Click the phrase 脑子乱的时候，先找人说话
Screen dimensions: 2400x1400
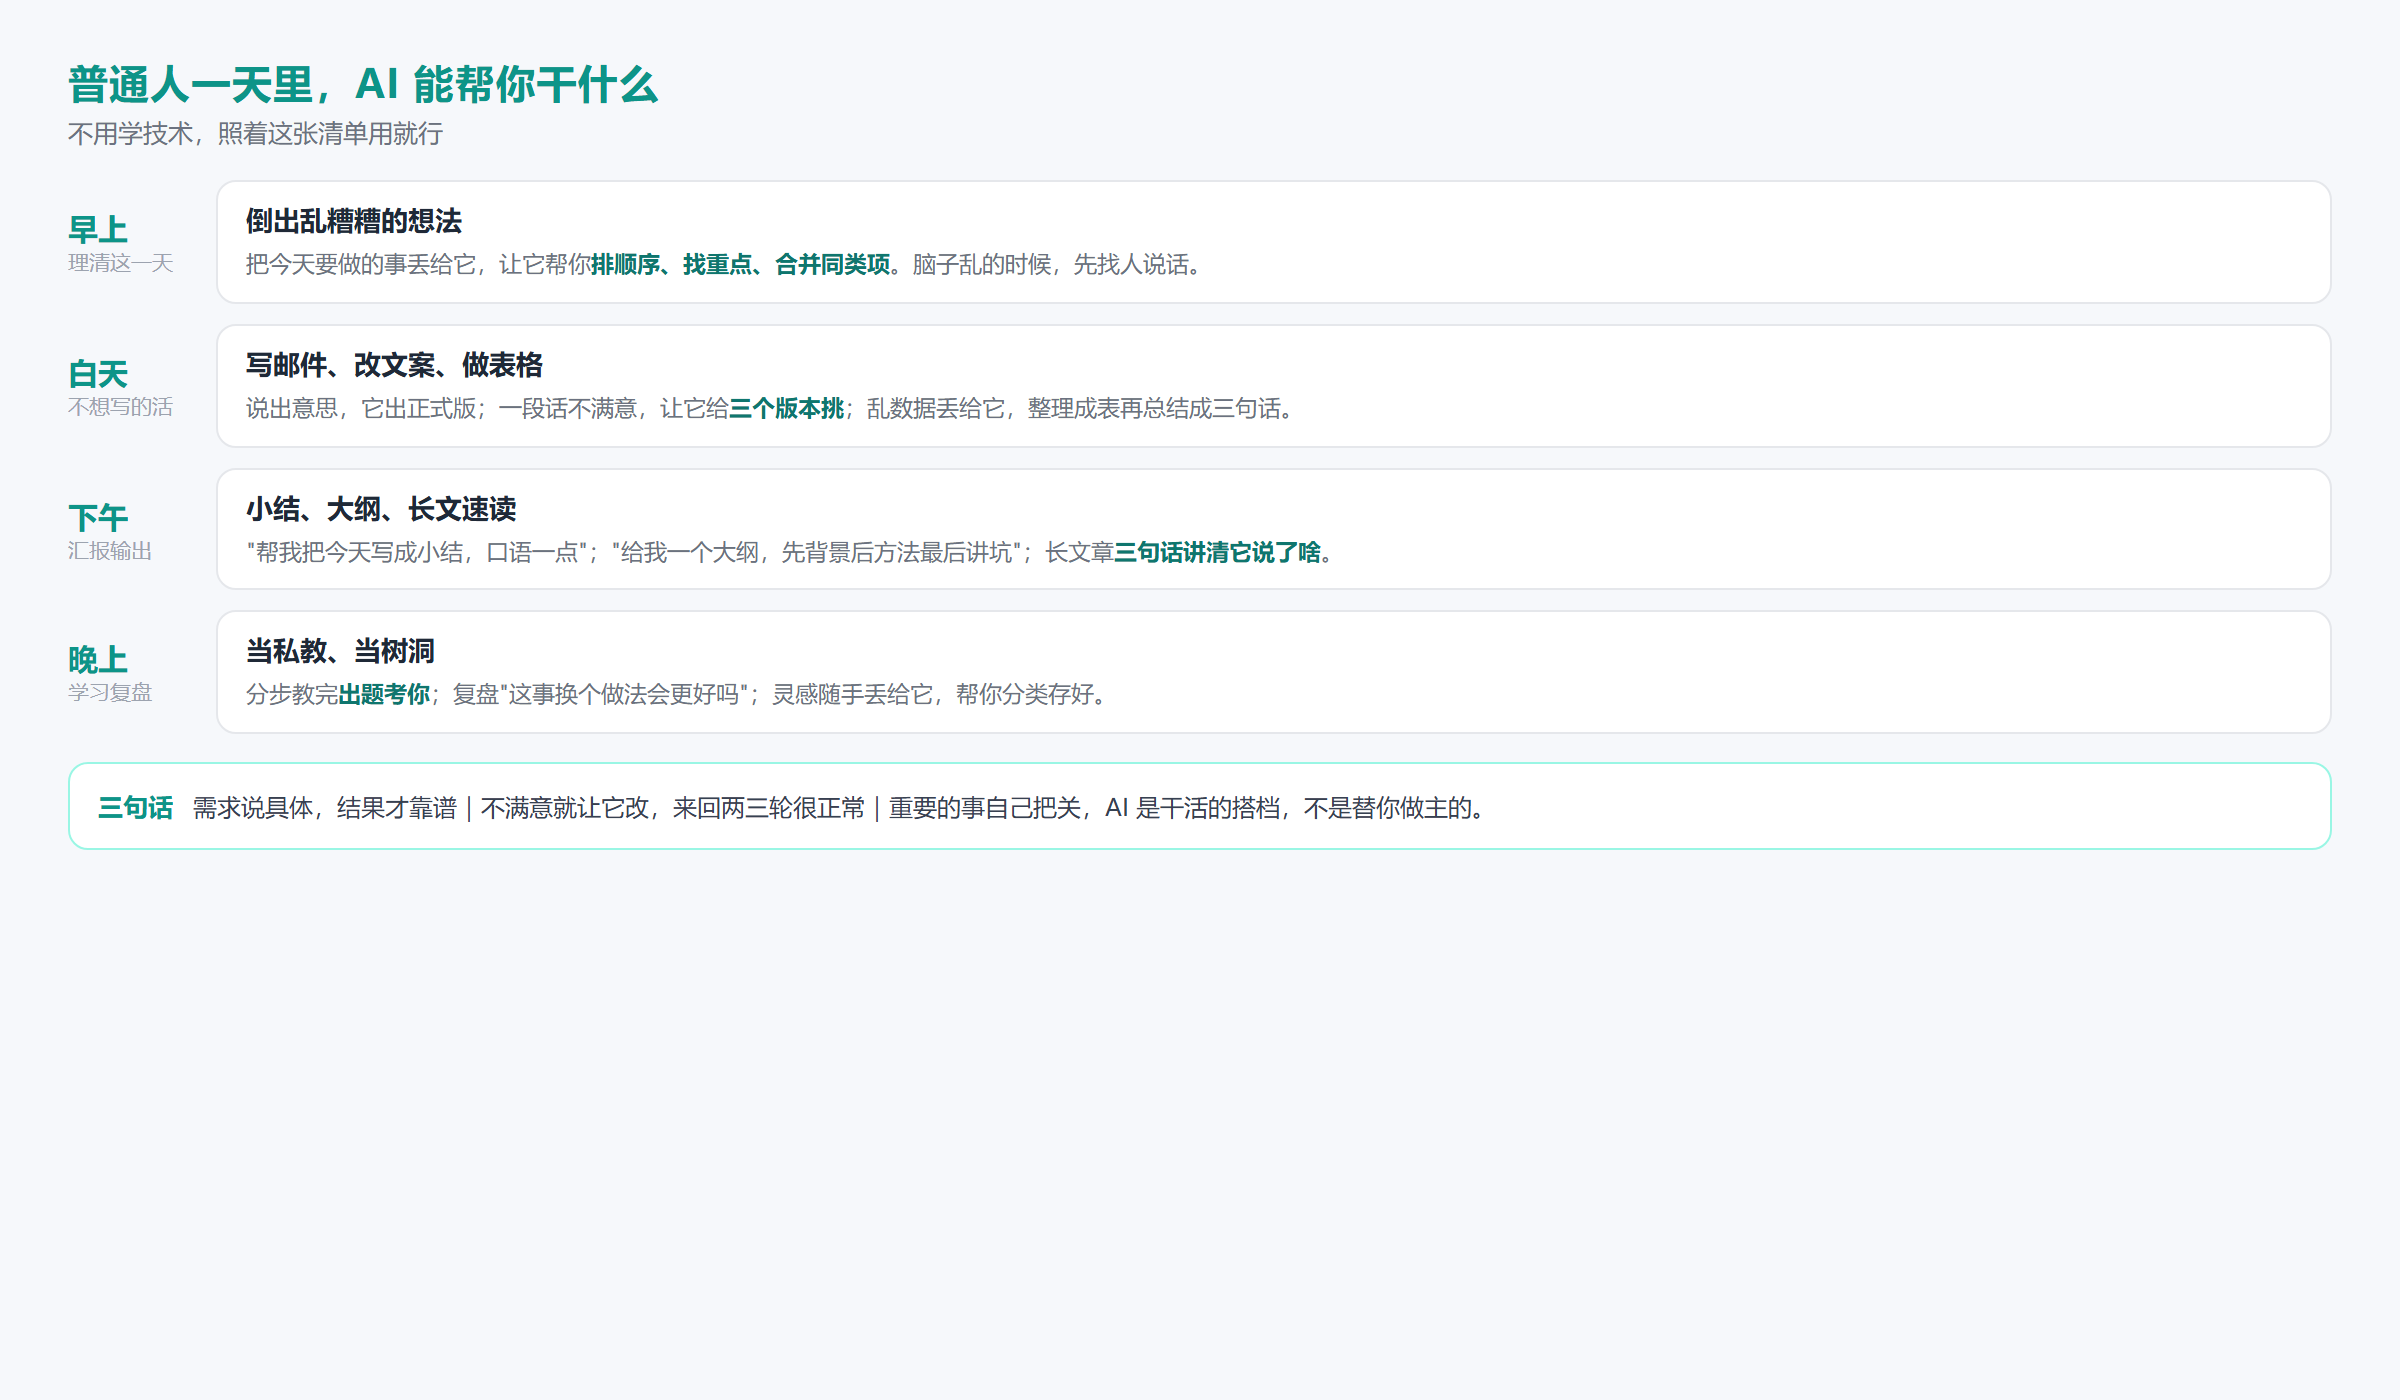pyautogui.click(x=1050, y=264)
